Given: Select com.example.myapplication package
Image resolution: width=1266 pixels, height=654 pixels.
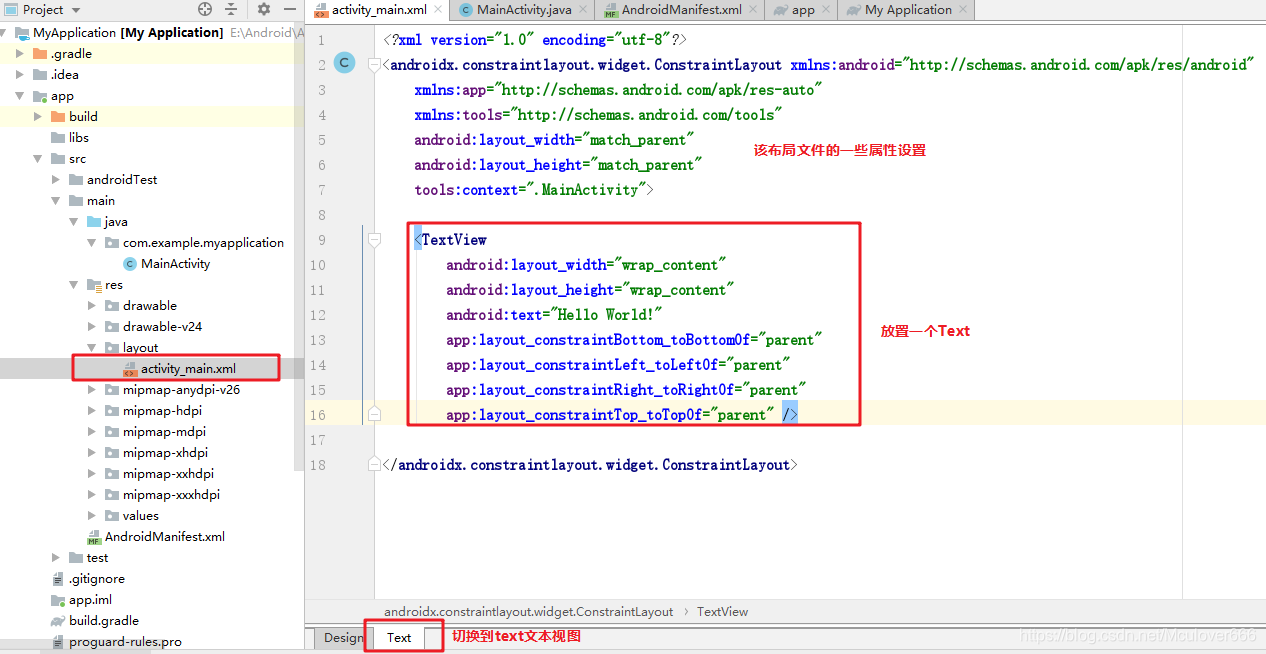Looking at the screenshot, I should 203,243.
